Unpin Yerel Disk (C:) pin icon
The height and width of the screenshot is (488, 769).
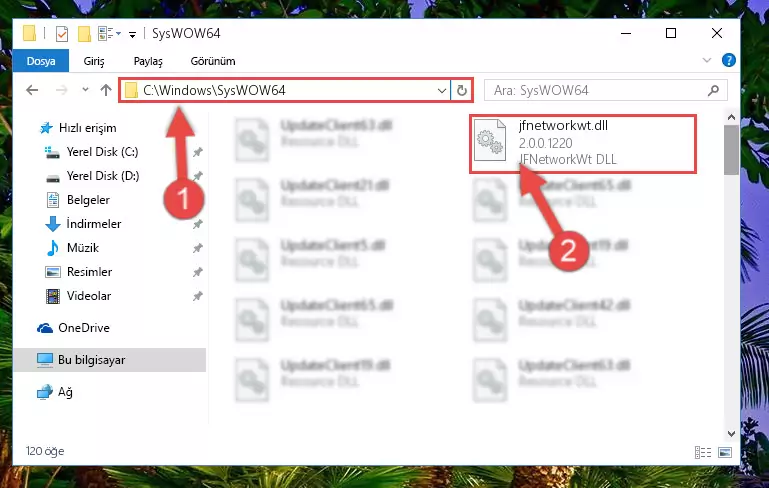[x=198, y=152]
